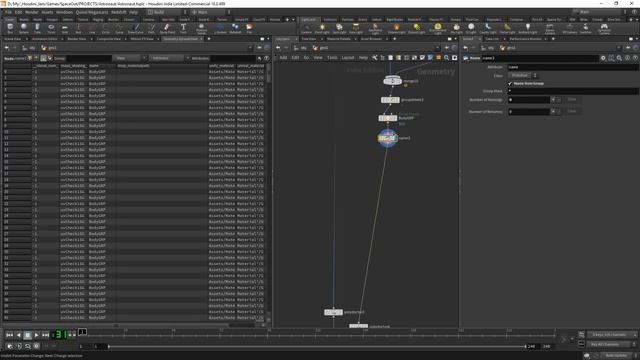Viewport: 640px width, 360px height.
Task: Select the Spray Paint shelf tool
Action: tap(167, 28)
